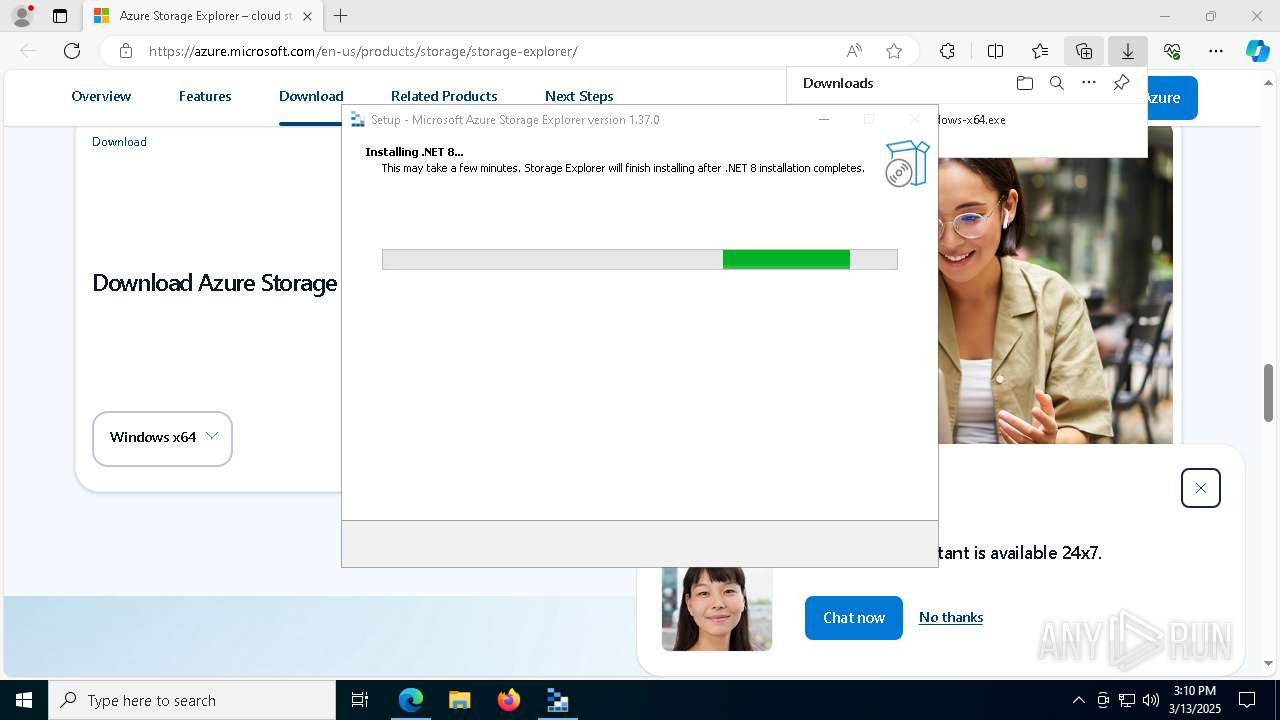Open the taskbar clock and date
The height and width of the screenshot is (720, 1280).
1194,700
